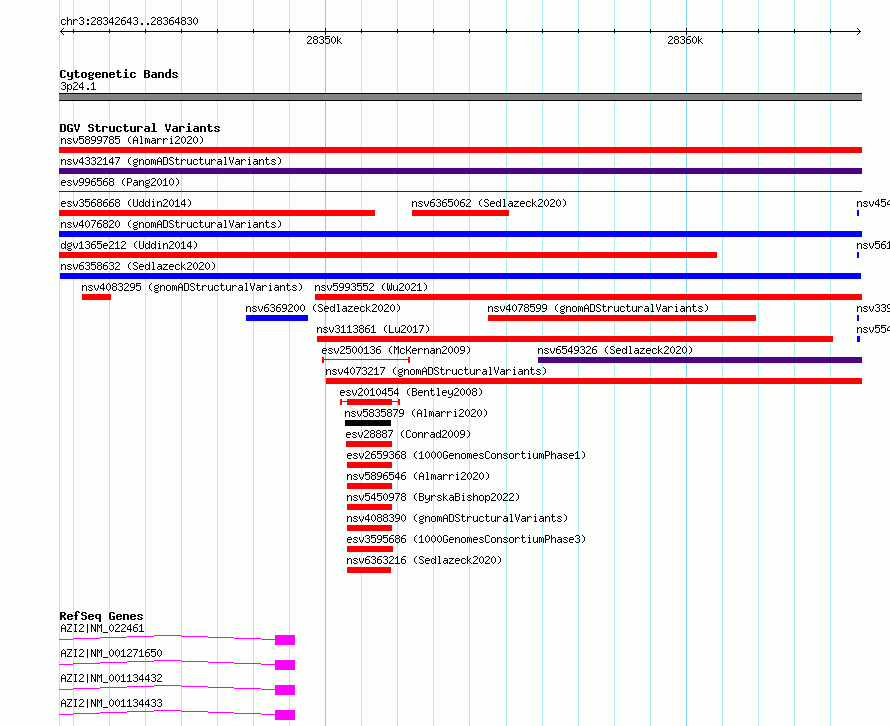Click the nsv4073217 gnomAD variant label
Screen dimensions: 890x726
(436, 371)
